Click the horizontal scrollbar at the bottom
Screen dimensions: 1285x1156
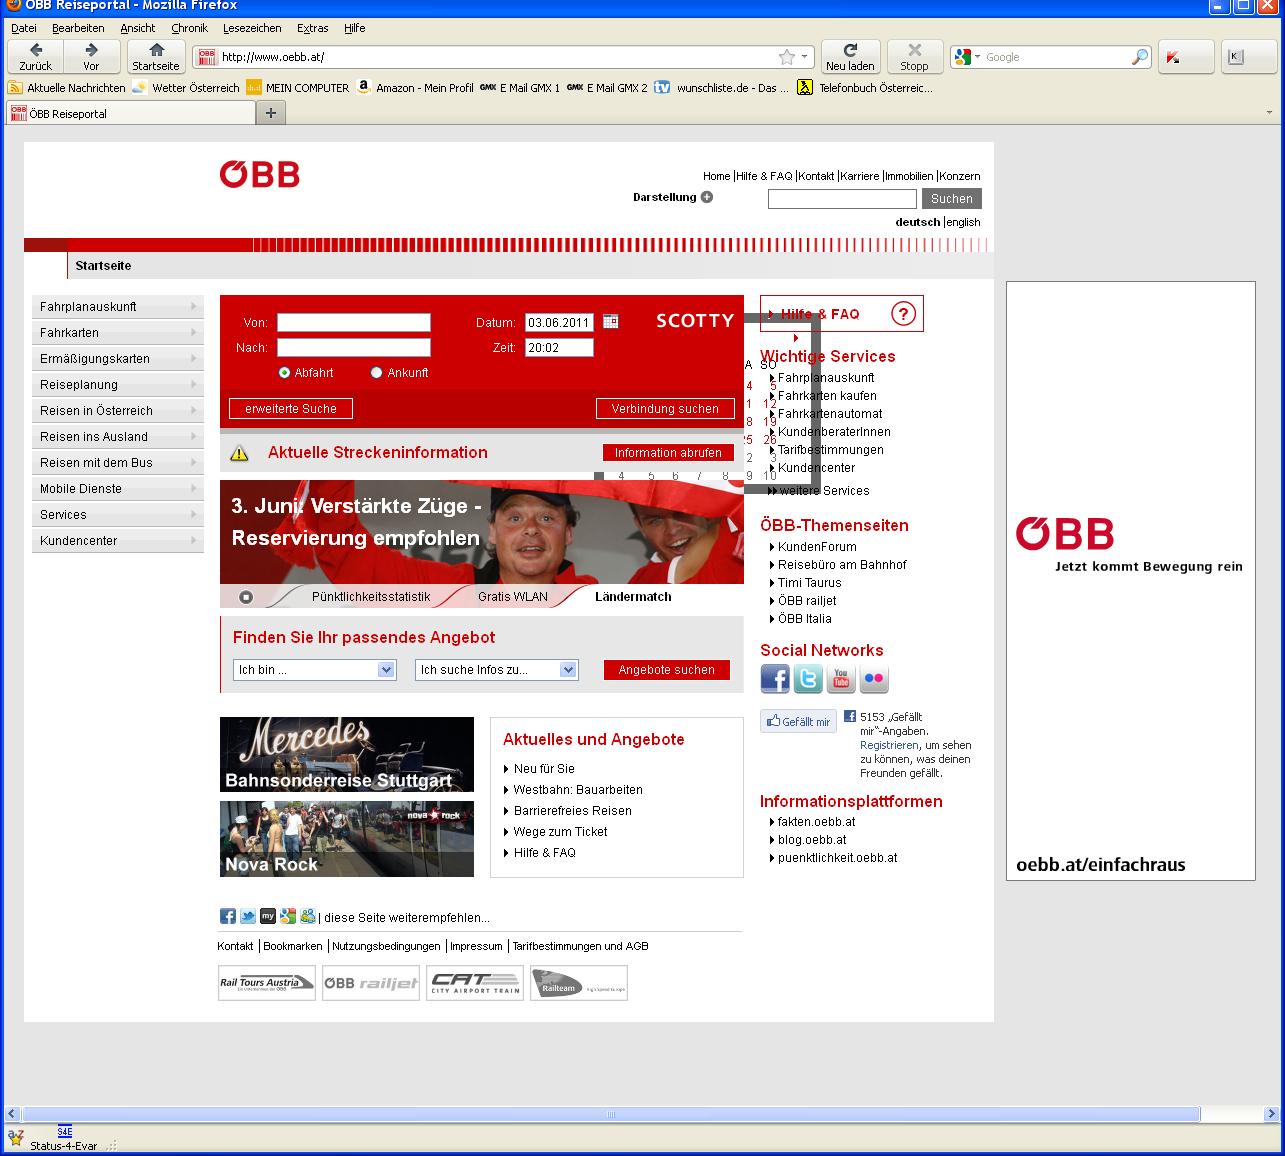[x=611, y=1114]
